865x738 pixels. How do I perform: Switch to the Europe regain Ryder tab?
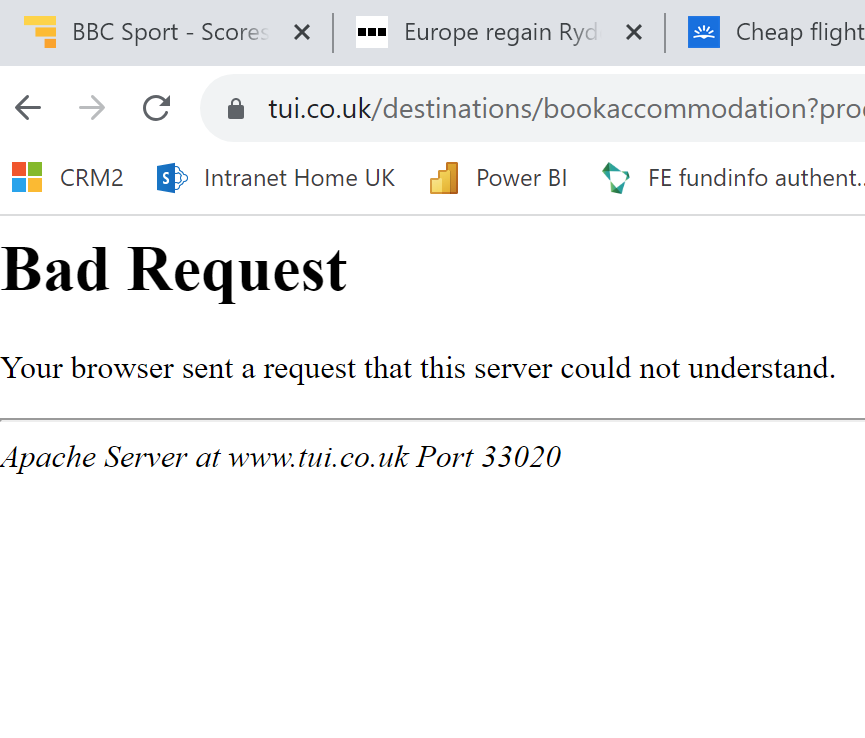coord(501,32)
